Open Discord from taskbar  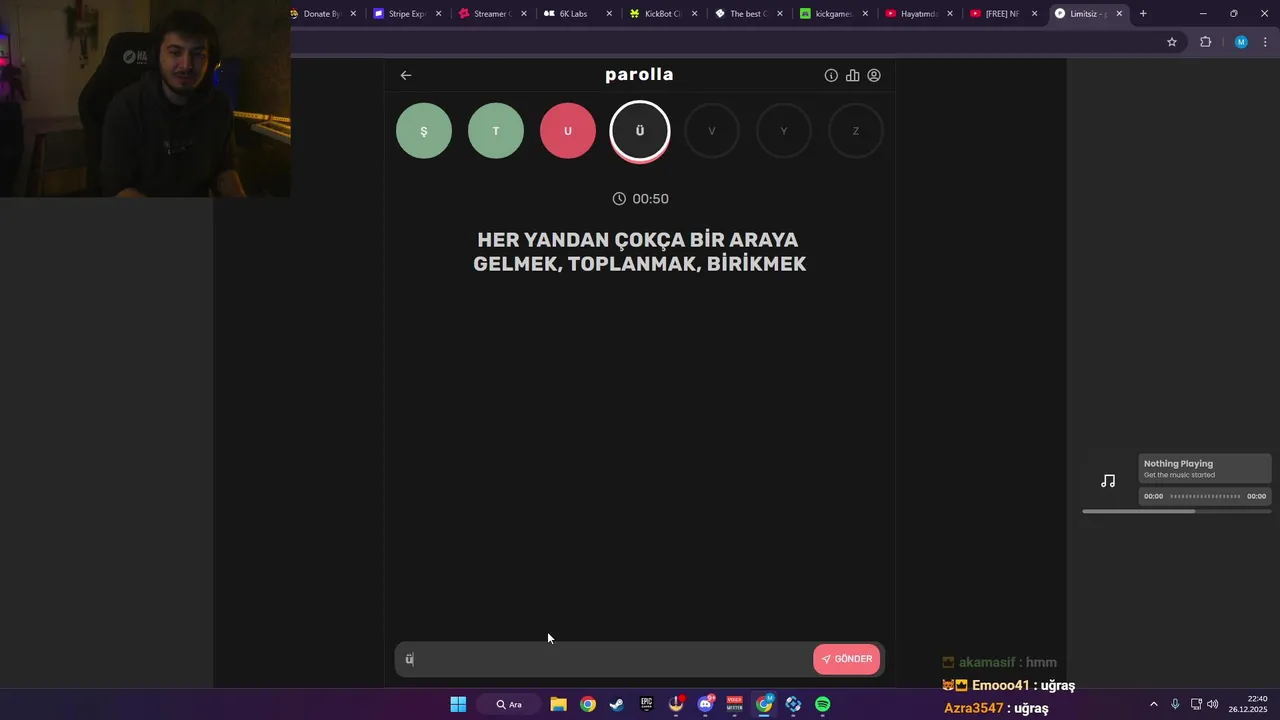(706, 704)
